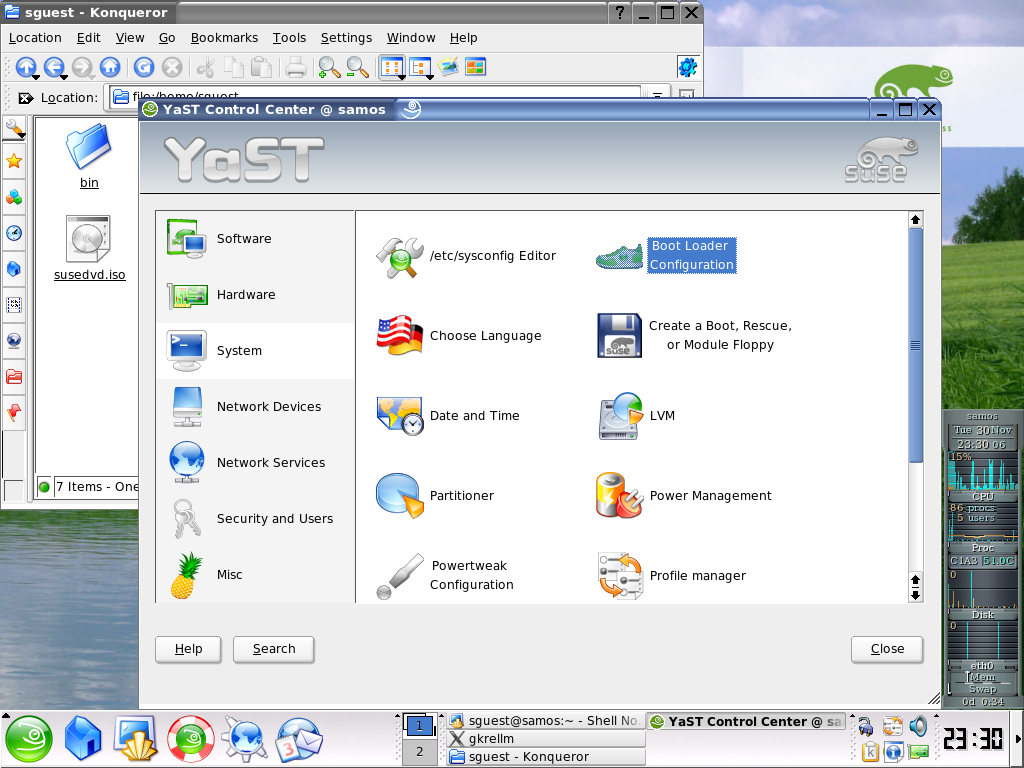The image size is (1024, 768).
Task: Open the bin folder in Konqueror
Action: point(89,157)
